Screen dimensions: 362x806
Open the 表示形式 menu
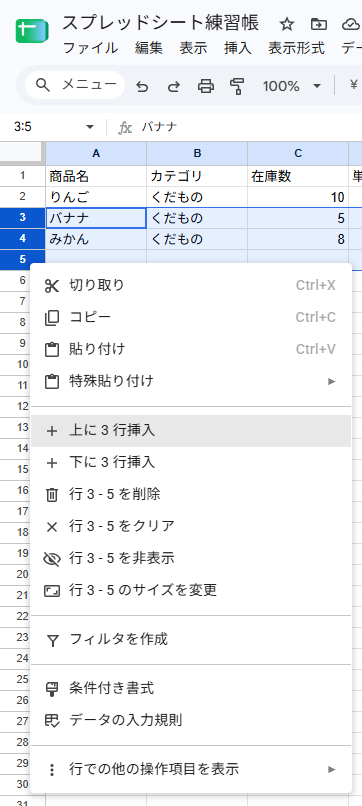click(296, 48)
